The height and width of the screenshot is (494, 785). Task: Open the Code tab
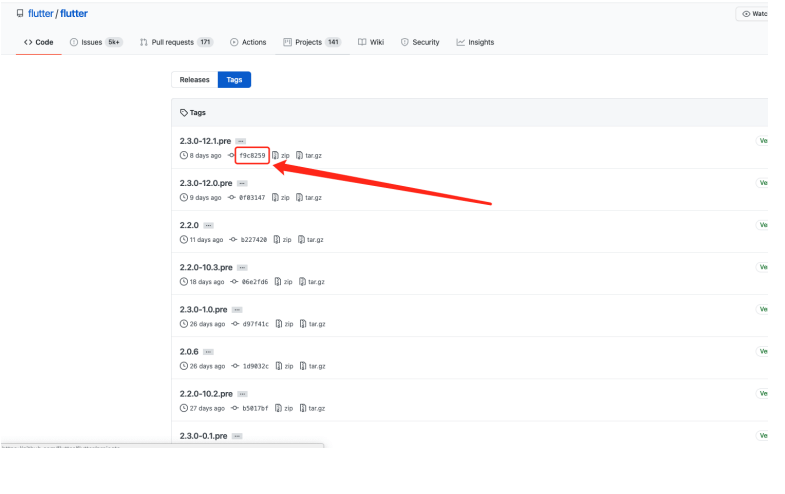pos(39,42)
